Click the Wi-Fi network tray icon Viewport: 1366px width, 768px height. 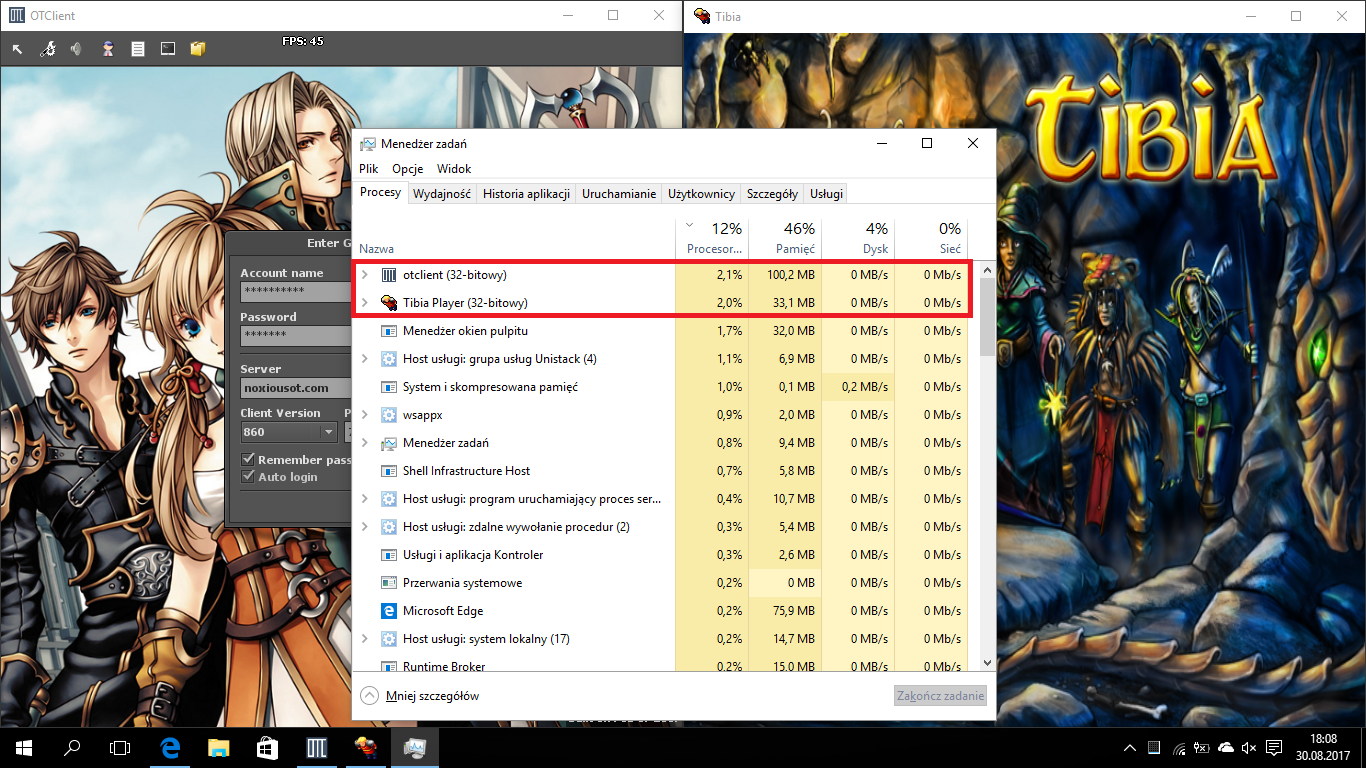[x=1178, y=748]
